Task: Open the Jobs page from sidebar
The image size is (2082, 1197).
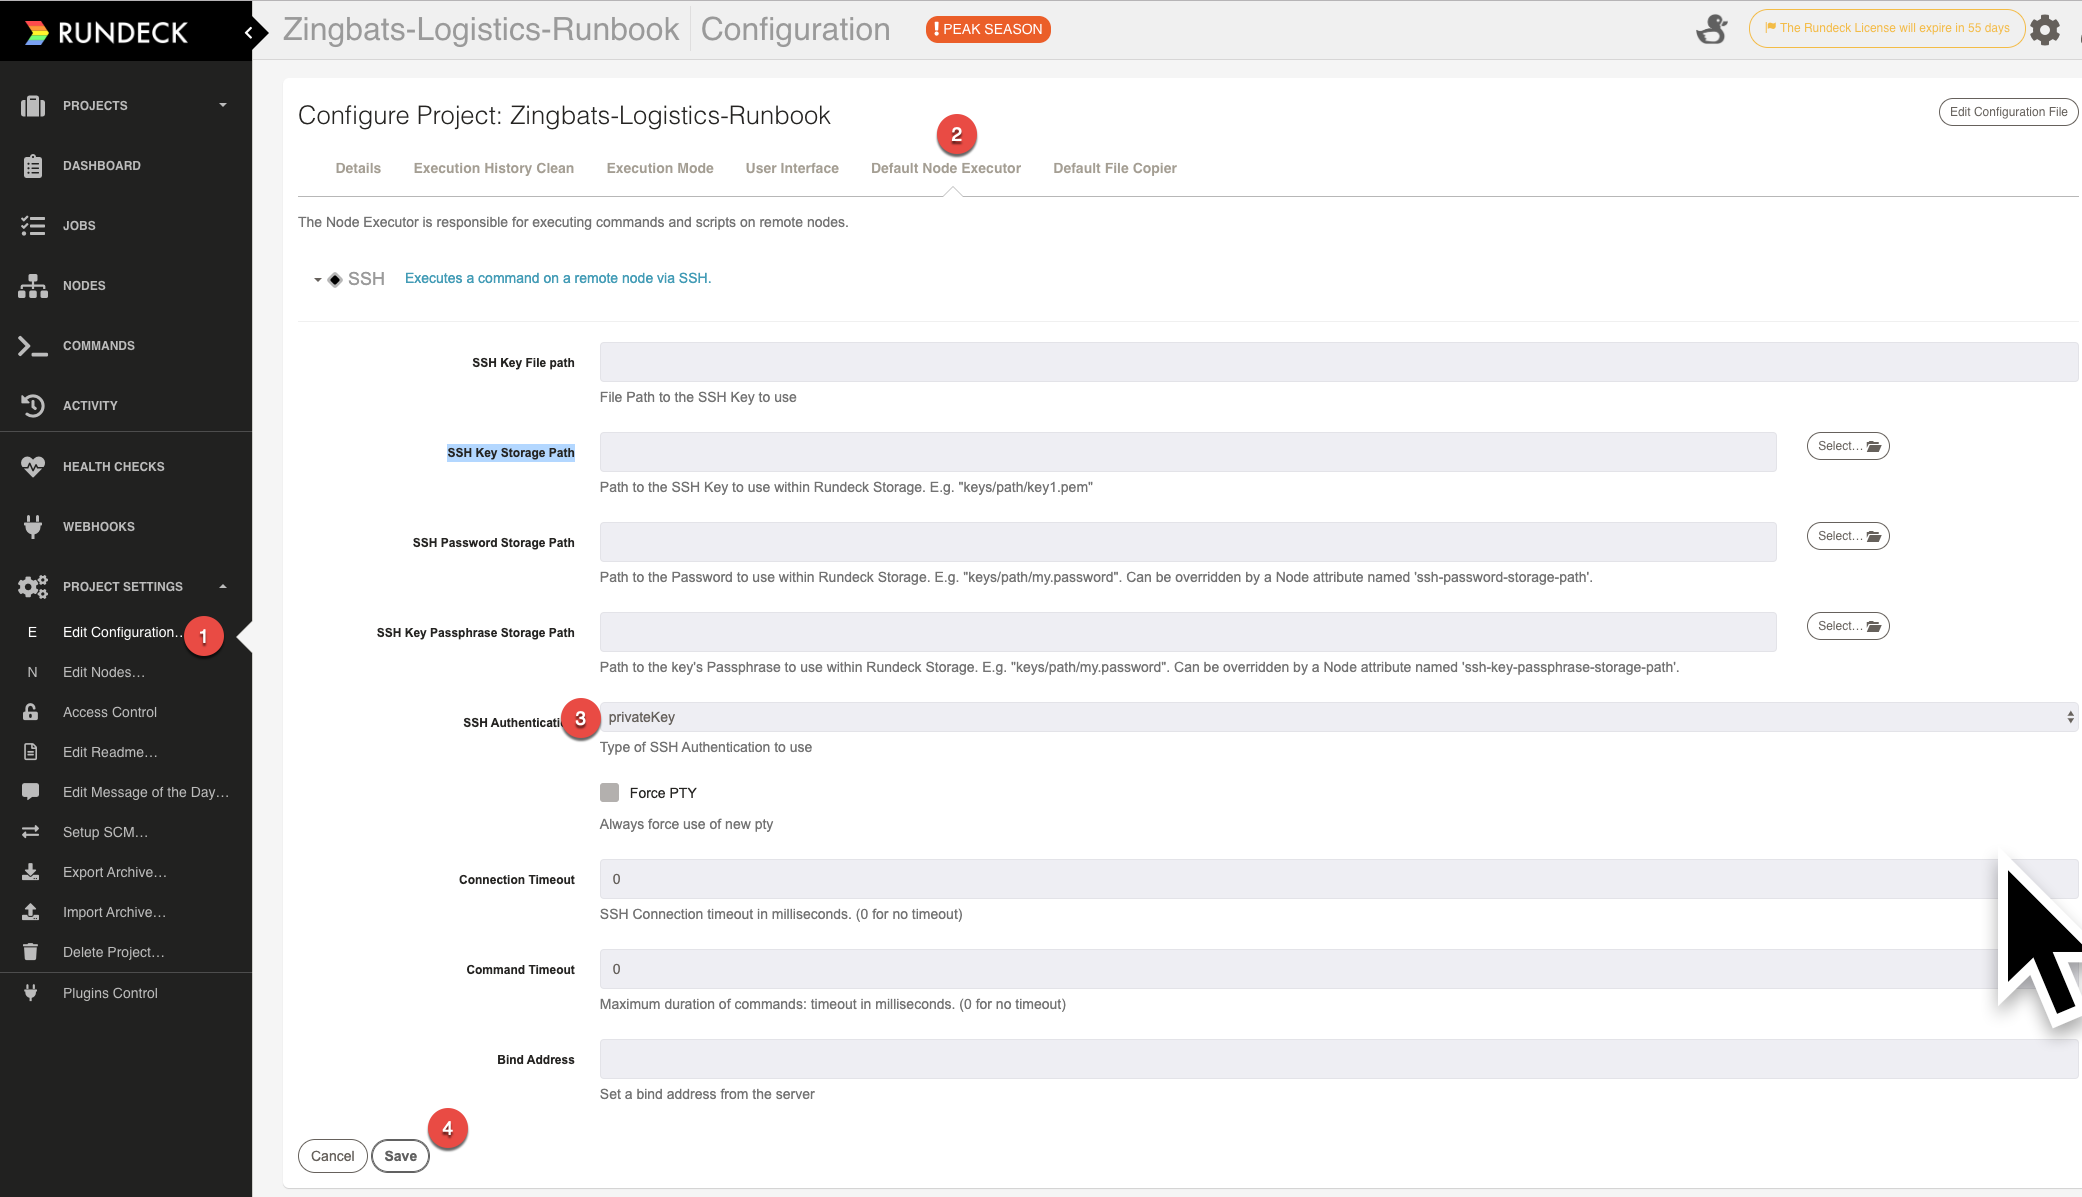Action: tap(33, 225)
